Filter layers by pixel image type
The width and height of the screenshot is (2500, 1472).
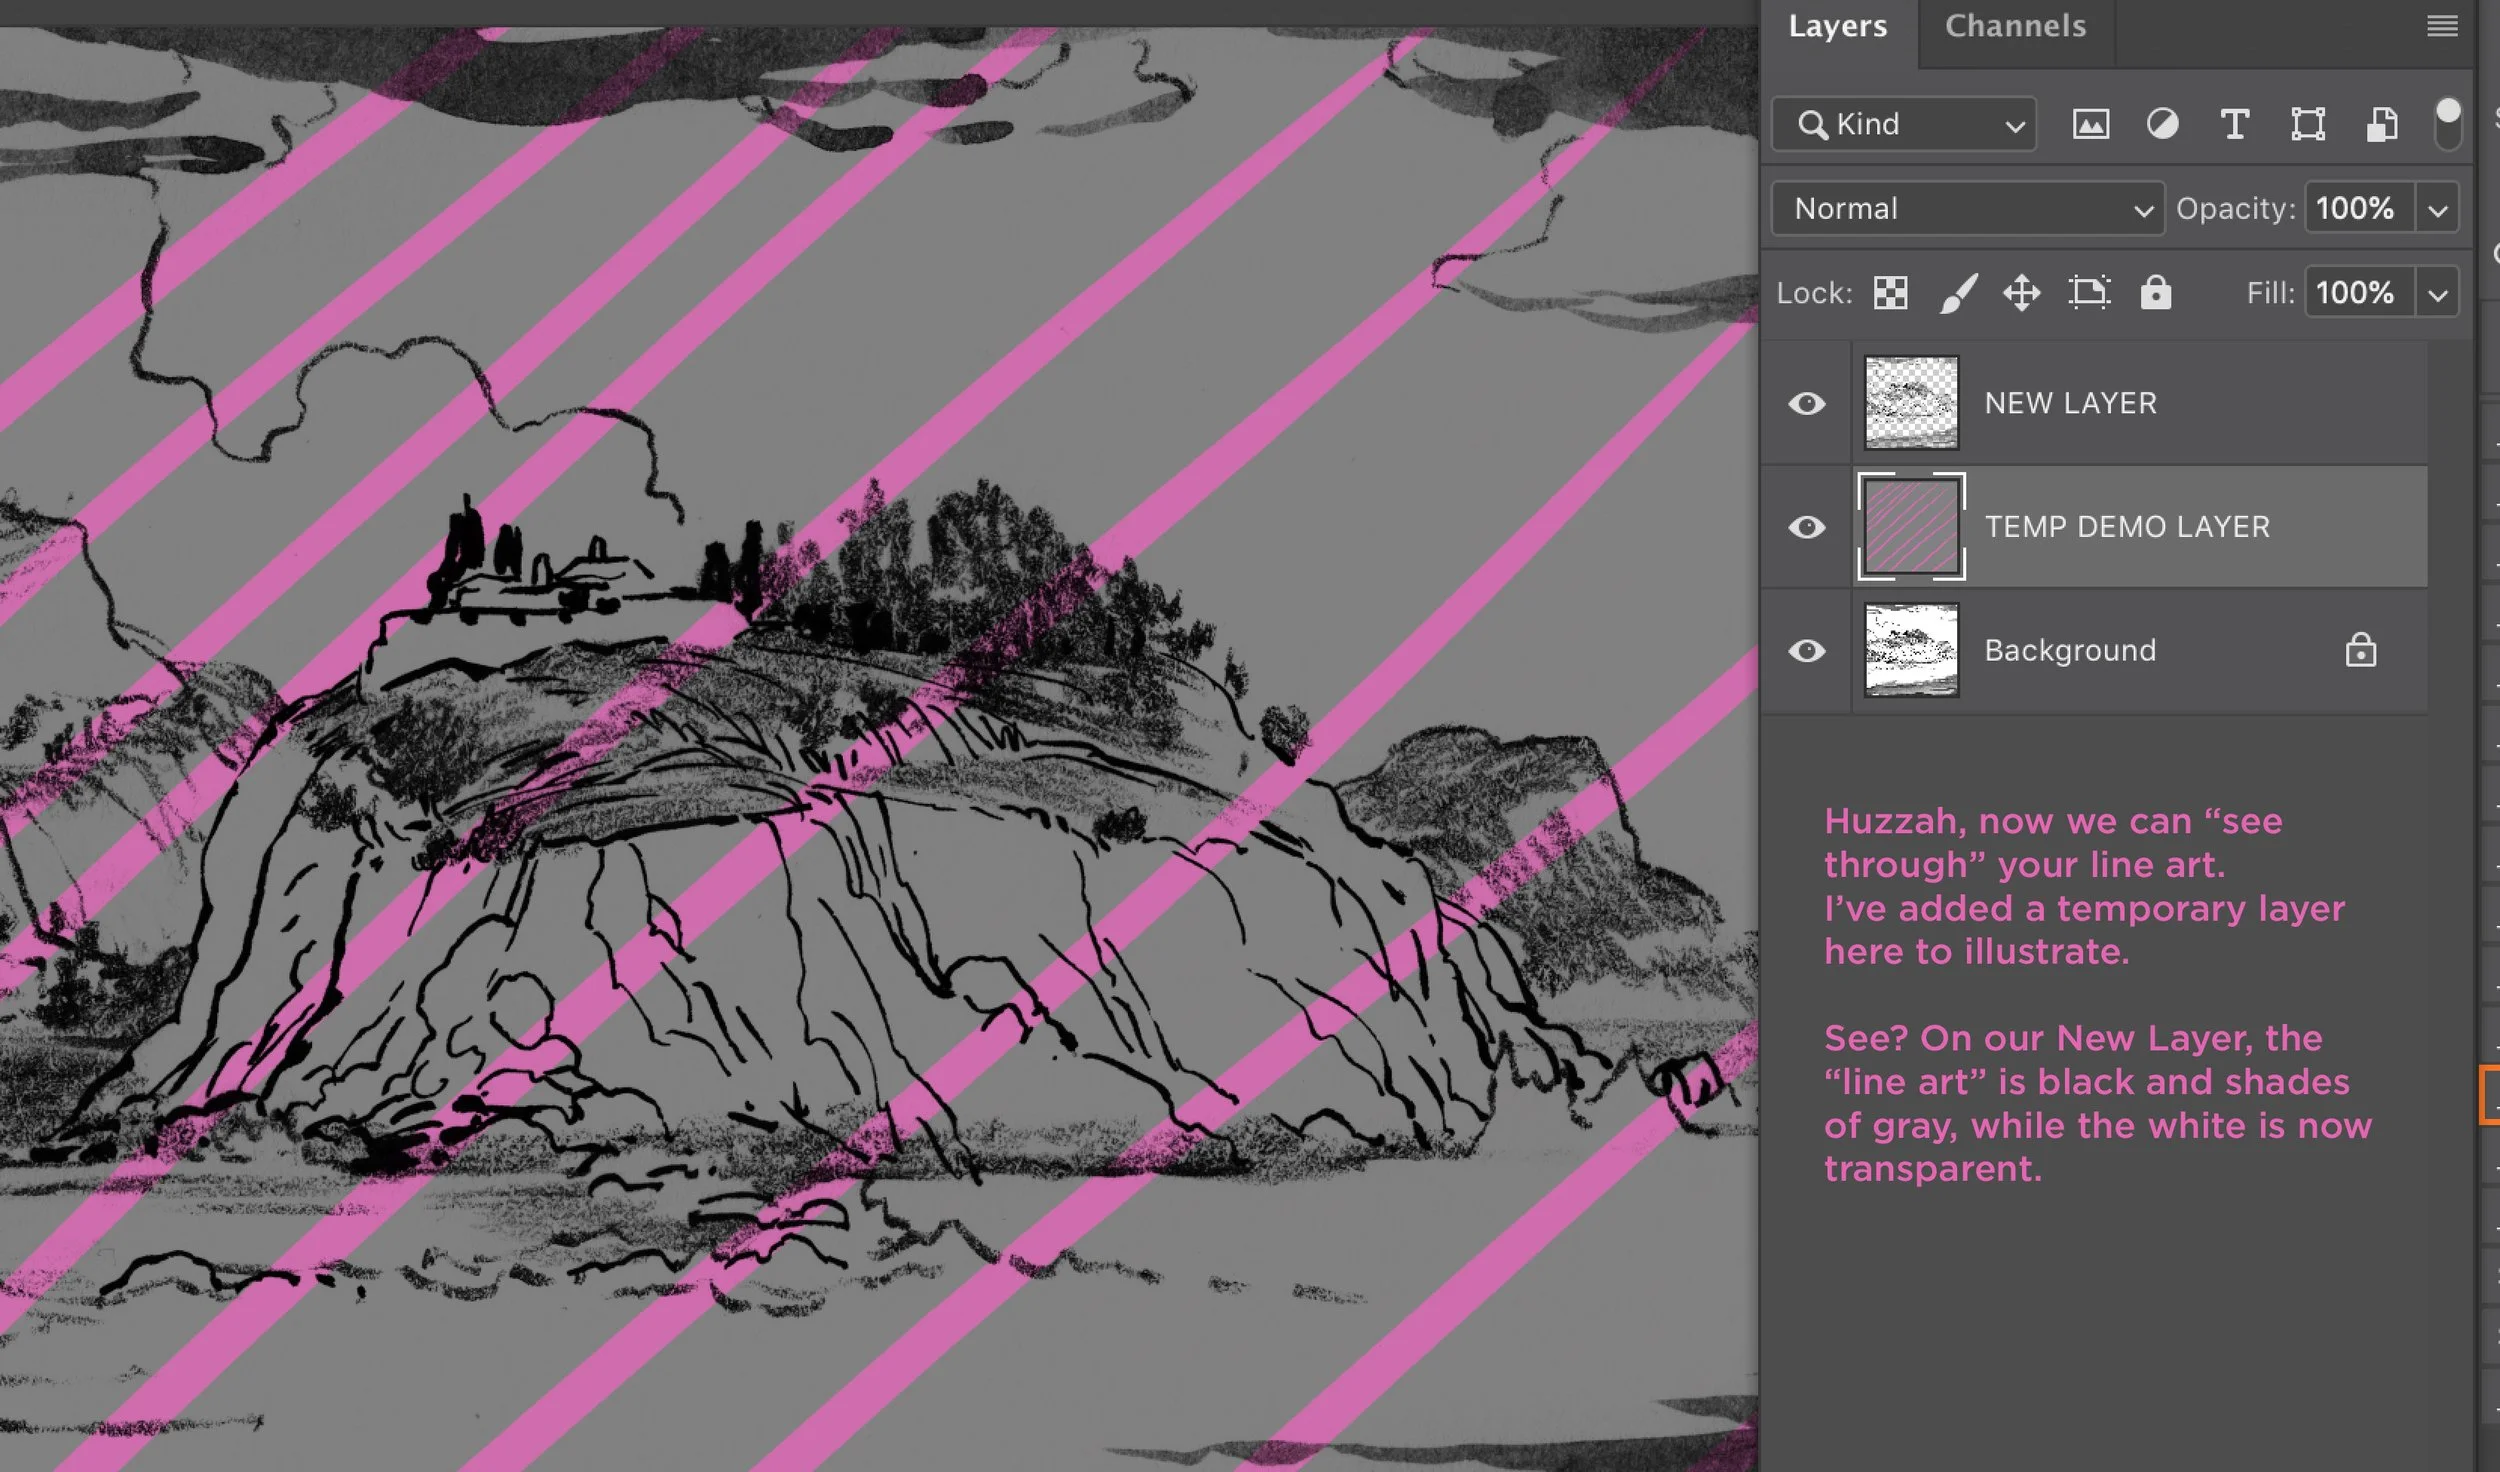(x=2090, y=125)
